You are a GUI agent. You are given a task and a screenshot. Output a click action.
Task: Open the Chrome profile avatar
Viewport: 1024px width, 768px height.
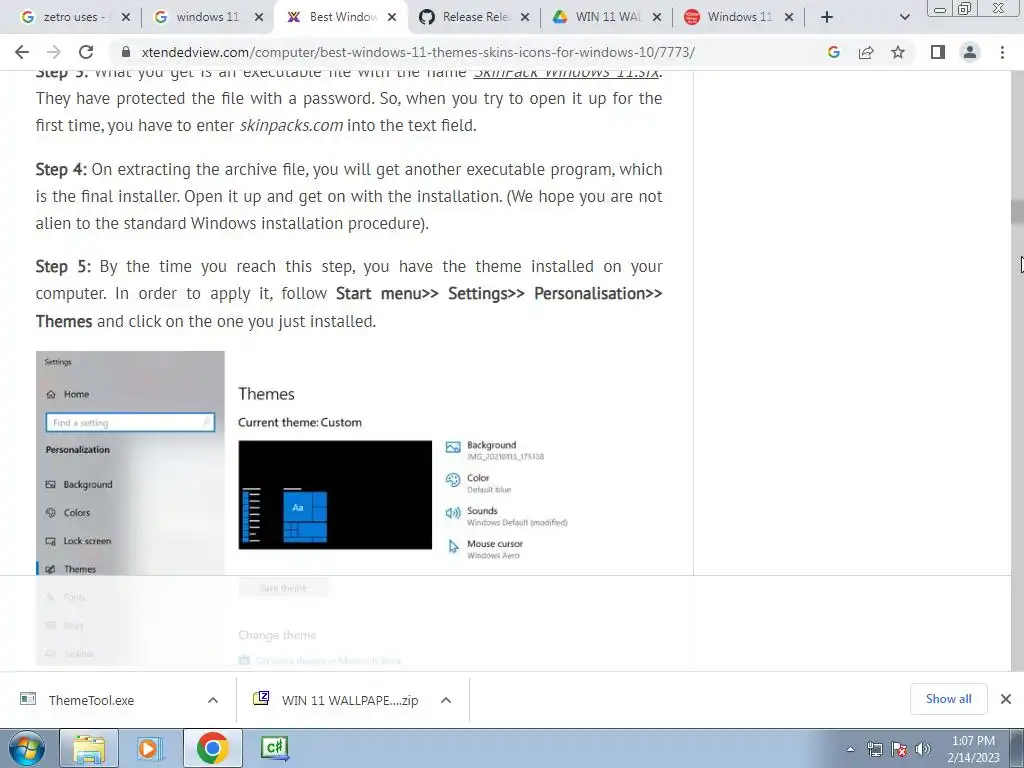(x=970, y=52)
